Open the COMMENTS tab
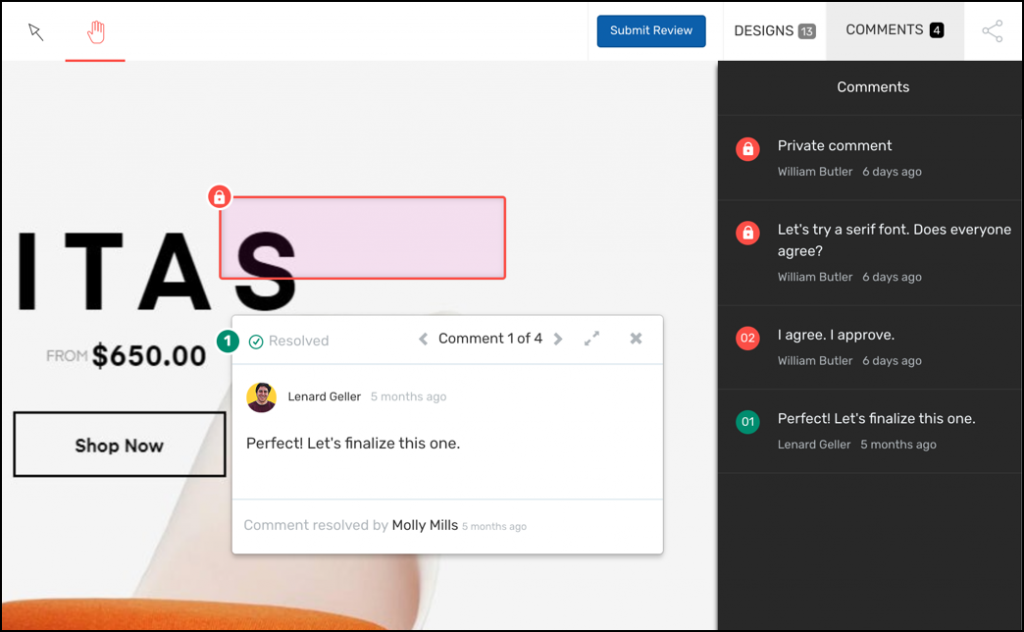This screenshot has height=632, width=1024. click(x=894, y=31)
